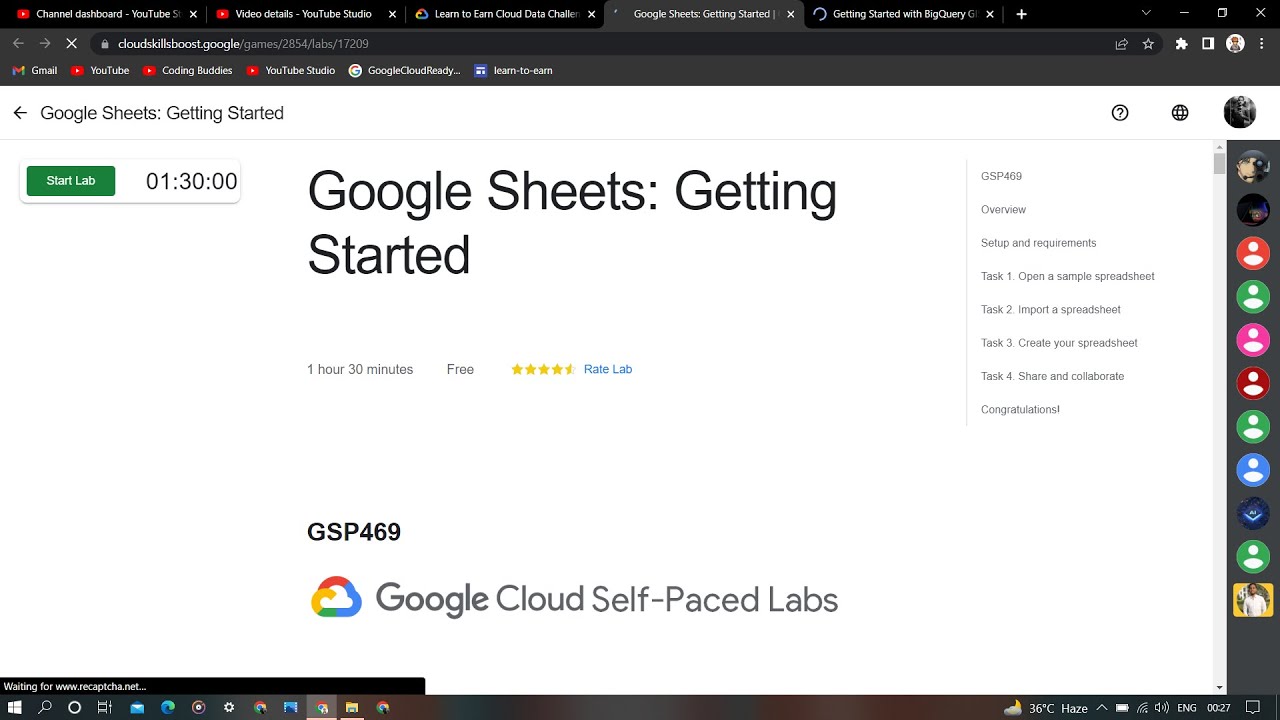Open Settings gear on the taskbar

229,707
